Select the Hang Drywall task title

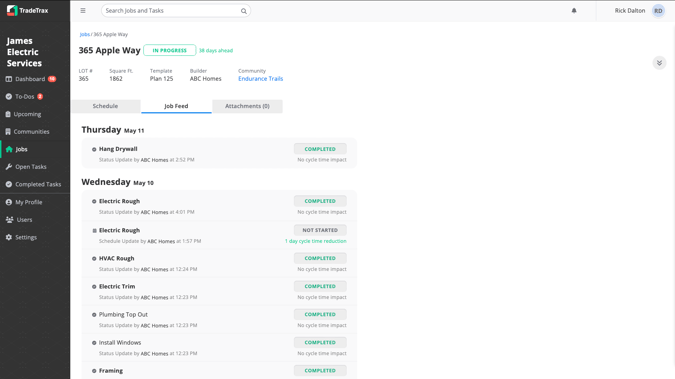click(x=118, y=149)
